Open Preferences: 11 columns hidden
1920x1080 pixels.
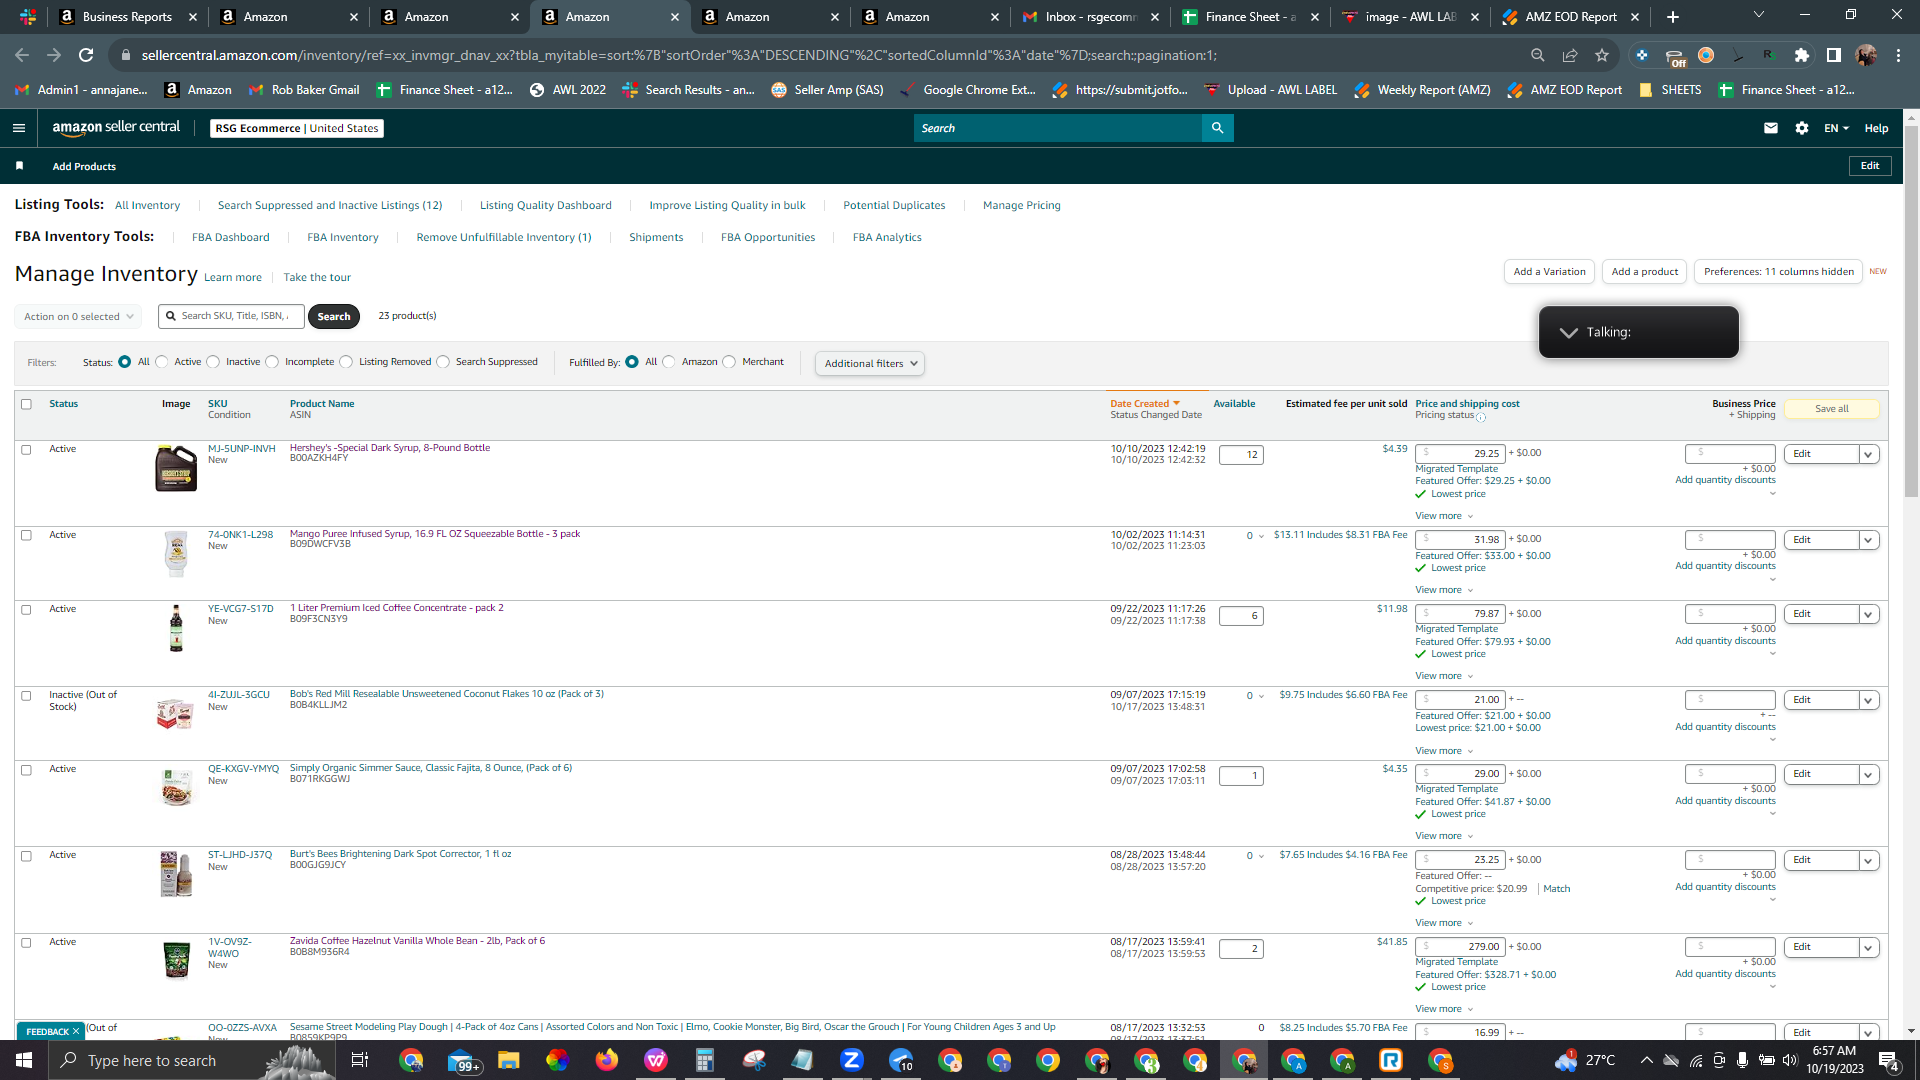pos(1778,272)
